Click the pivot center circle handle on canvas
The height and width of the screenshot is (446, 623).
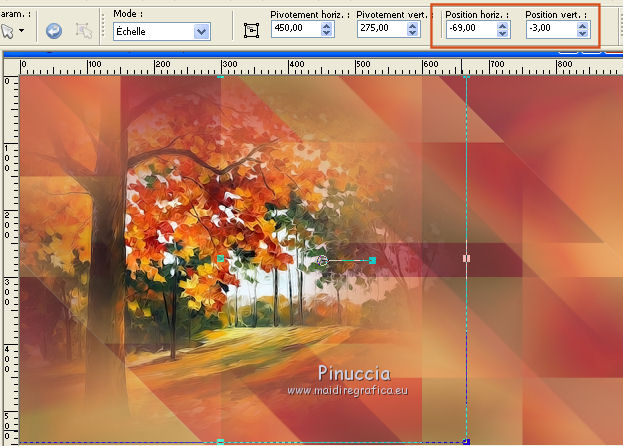[x=323, y=261]
